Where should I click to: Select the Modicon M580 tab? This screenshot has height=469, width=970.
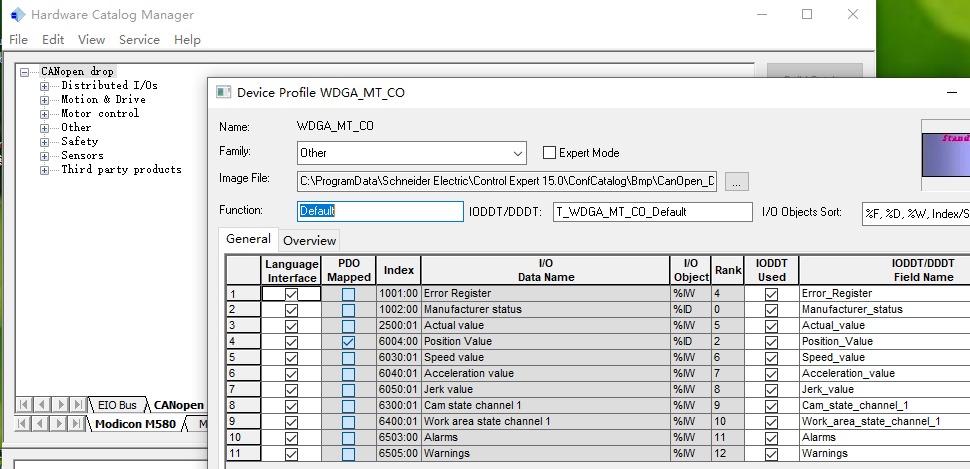coord(135,424)
